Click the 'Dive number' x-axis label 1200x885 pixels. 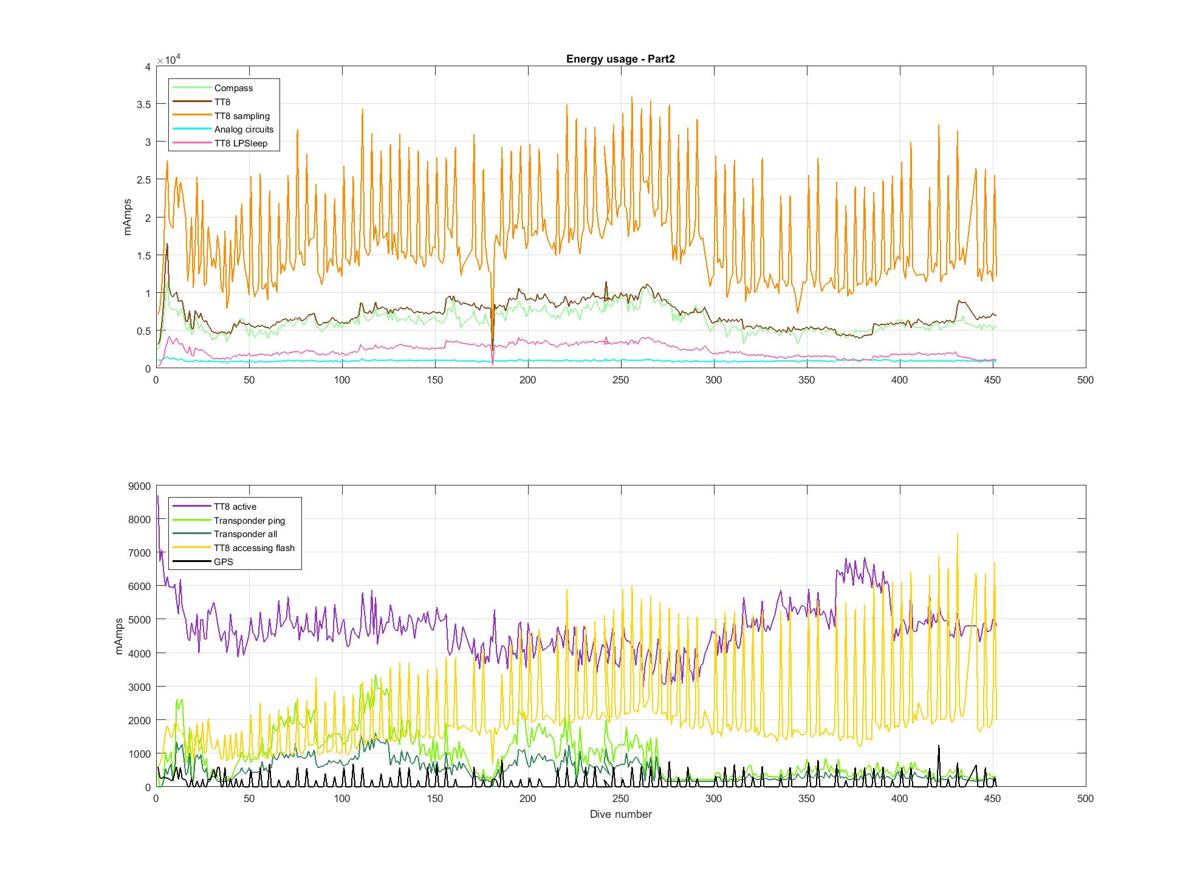click(621, 814)
